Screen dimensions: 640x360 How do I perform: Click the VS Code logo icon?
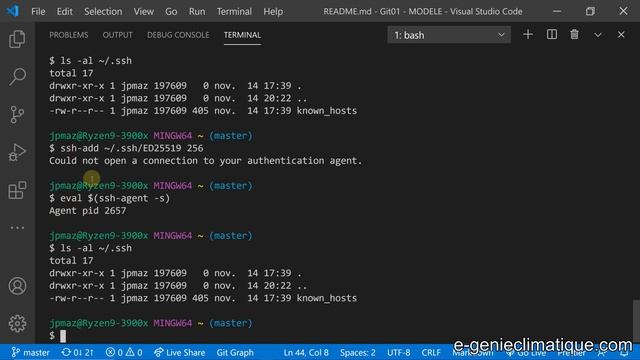(x=13, y=11)
